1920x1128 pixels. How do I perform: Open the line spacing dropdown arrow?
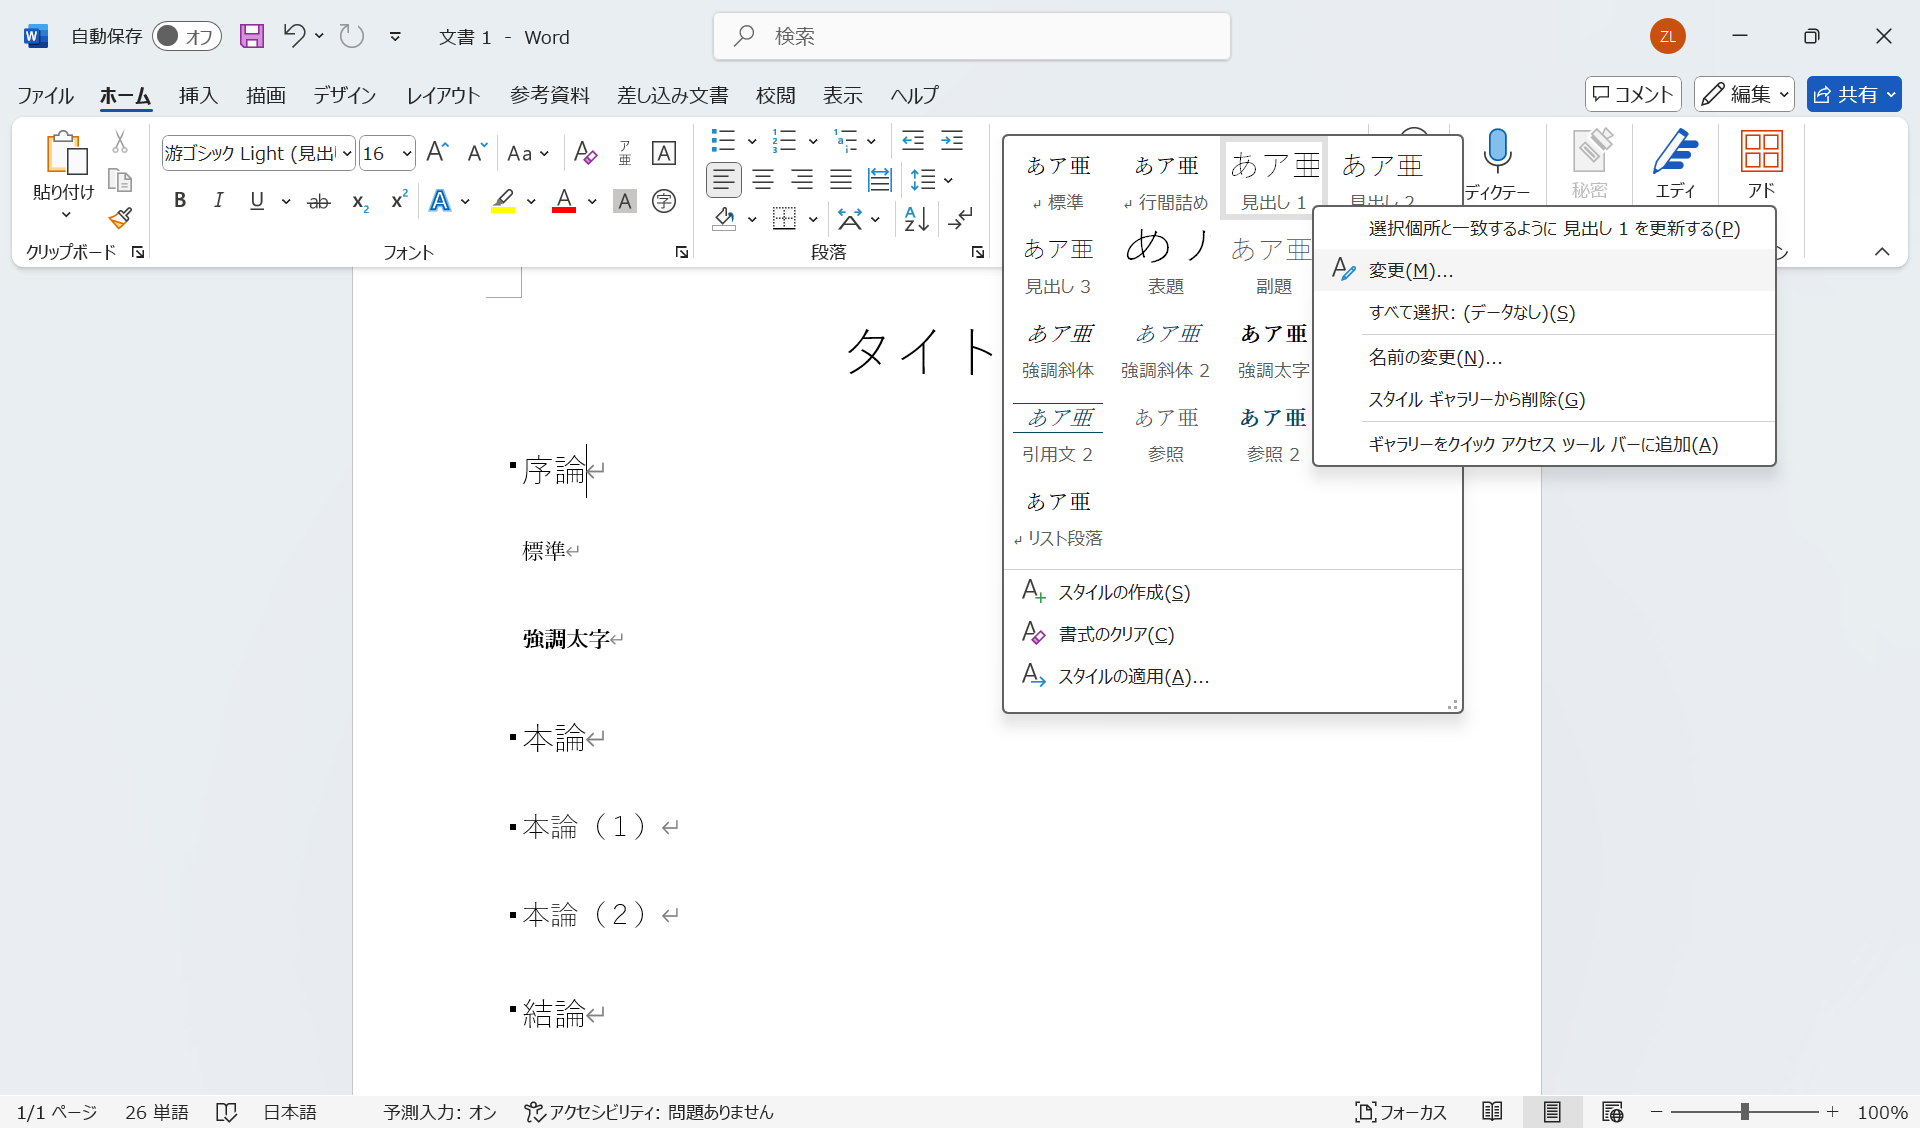(x=948, y=181)
